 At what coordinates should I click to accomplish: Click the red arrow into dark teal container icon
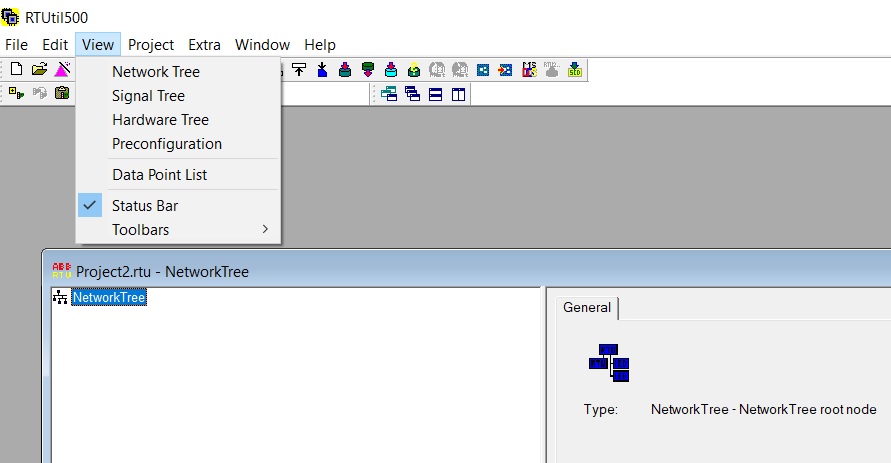[x=345, y=70]
